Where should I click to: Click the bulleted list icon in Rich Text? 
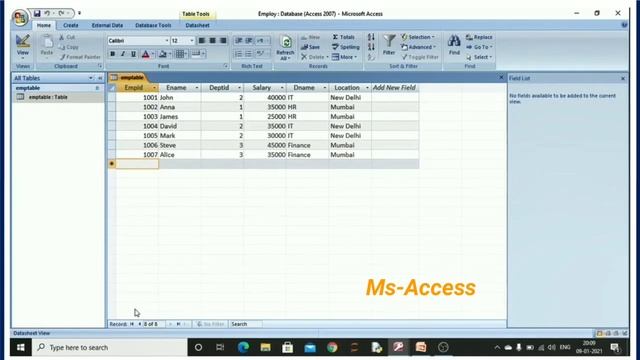pyautogui.click(x=249, y=53)
